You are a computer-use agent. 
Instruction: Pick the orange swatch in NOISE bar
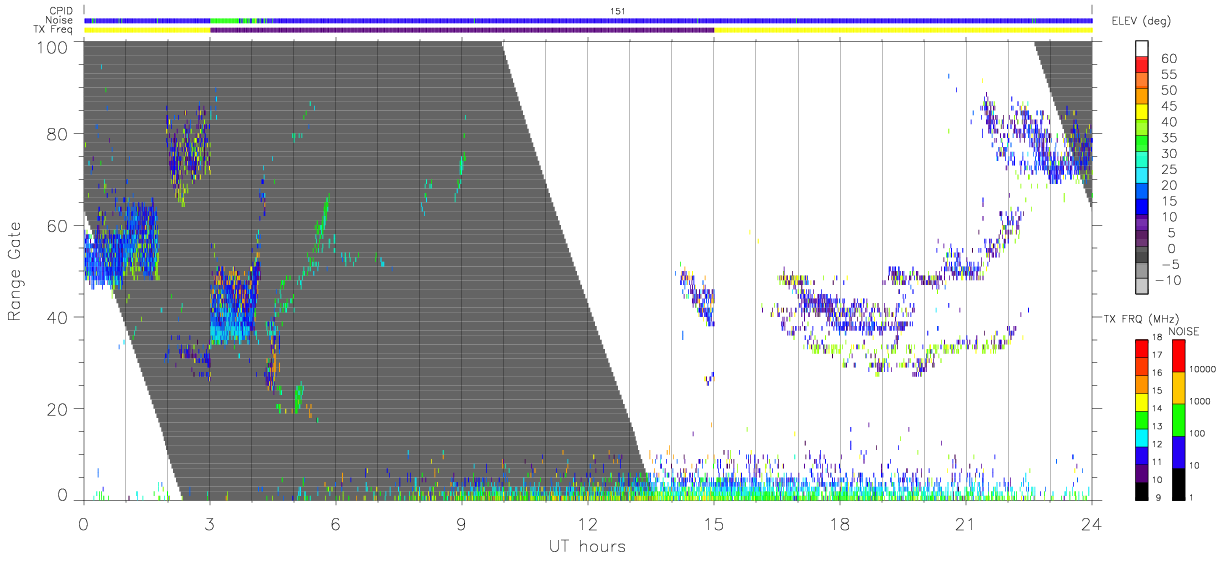(x=1178, y=387)
